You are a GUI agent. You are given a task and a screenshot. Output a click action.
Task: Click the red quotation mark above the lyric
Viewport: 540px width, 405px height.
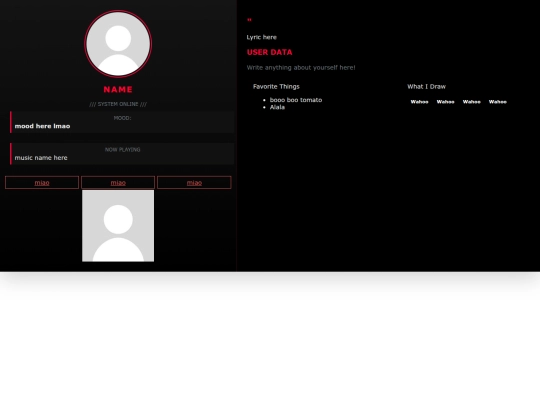(249, 20)
